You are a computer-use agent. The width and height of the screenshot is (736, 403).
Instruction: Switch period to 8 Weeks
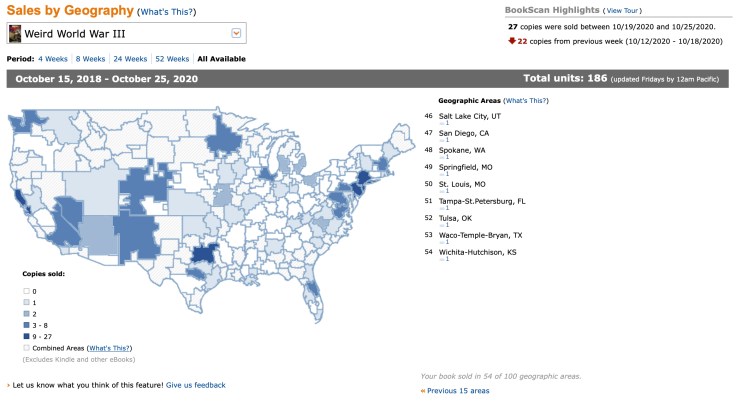coord(91,59)
